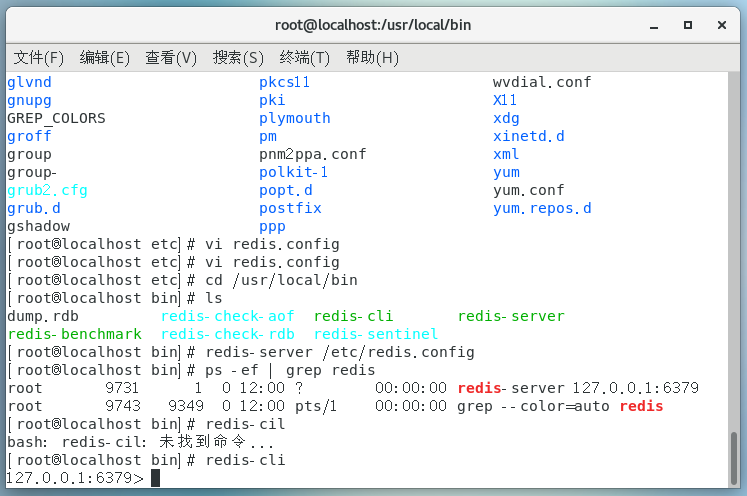
Task: Click the polkit-1 directory name
Action: pyautogui.click(x=293, y=172)
